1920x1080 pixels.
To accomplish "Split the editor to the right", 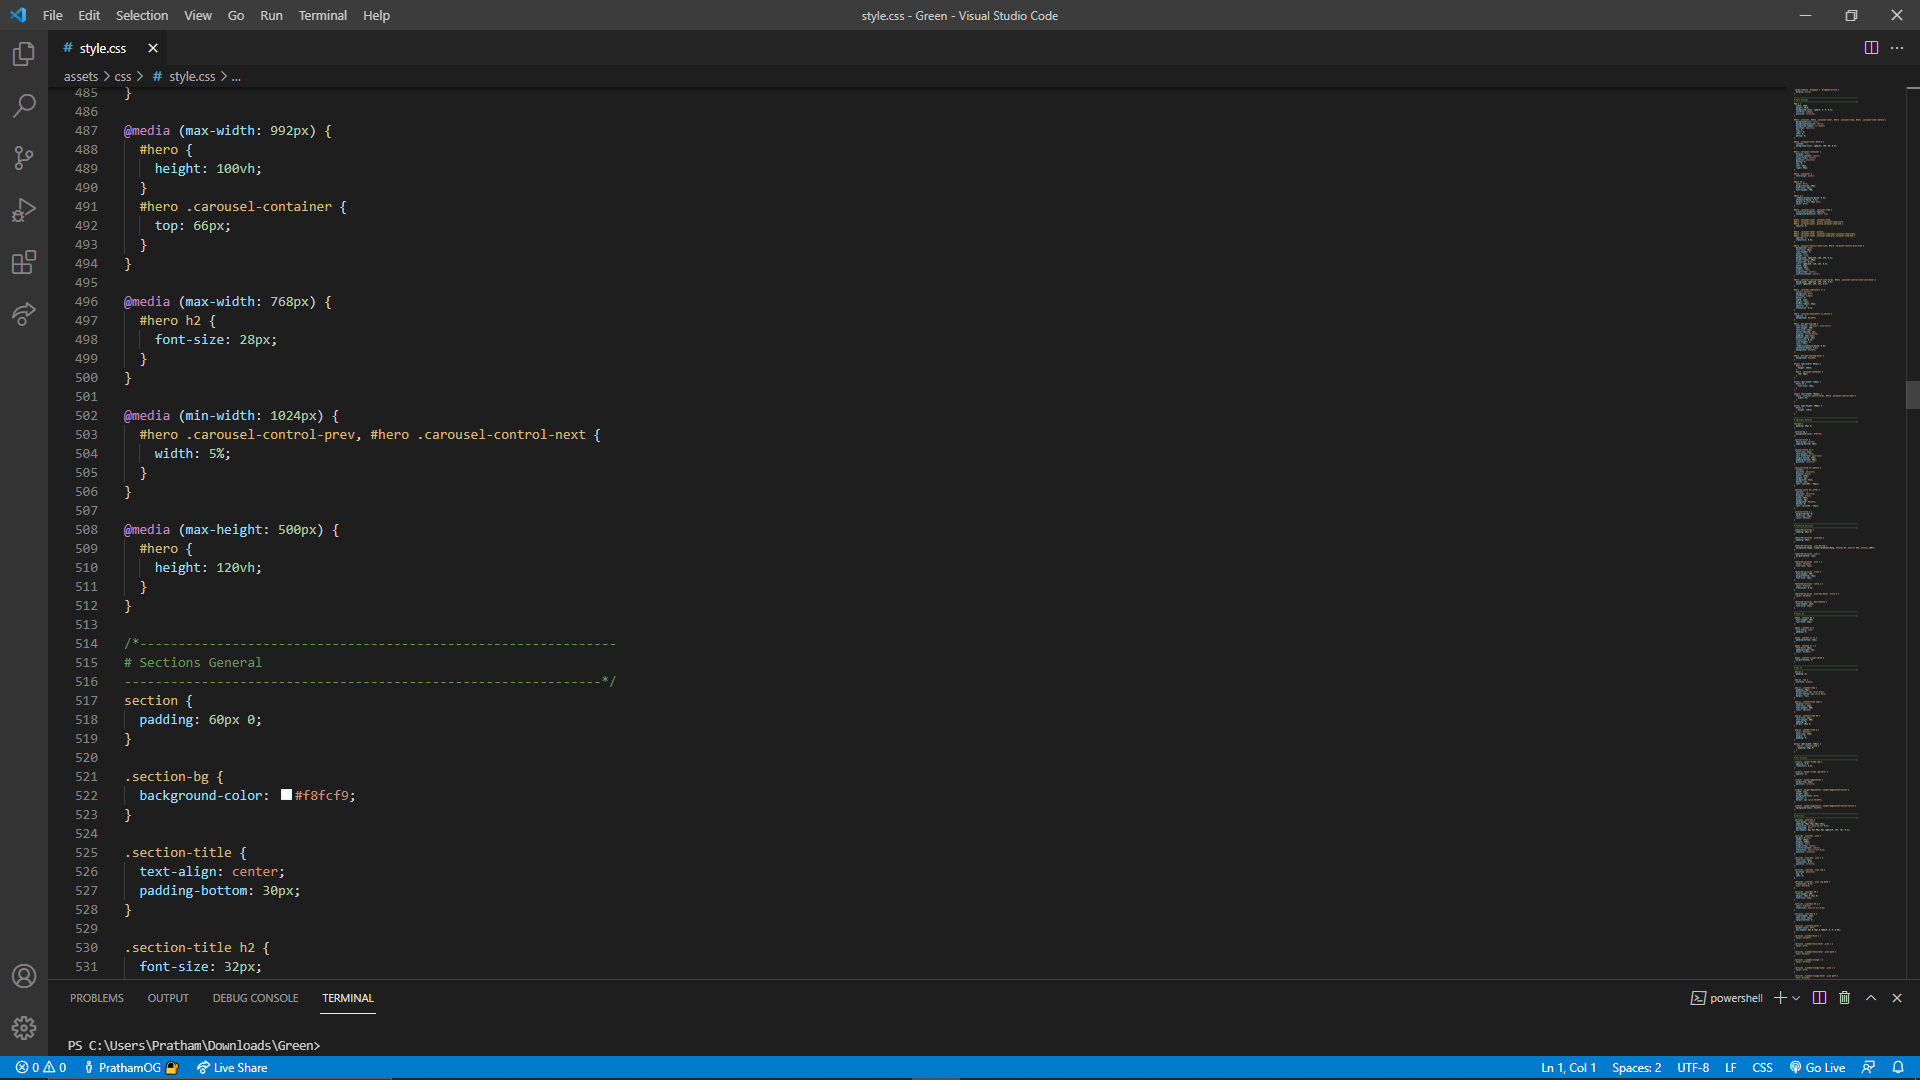I will 1871,48.
